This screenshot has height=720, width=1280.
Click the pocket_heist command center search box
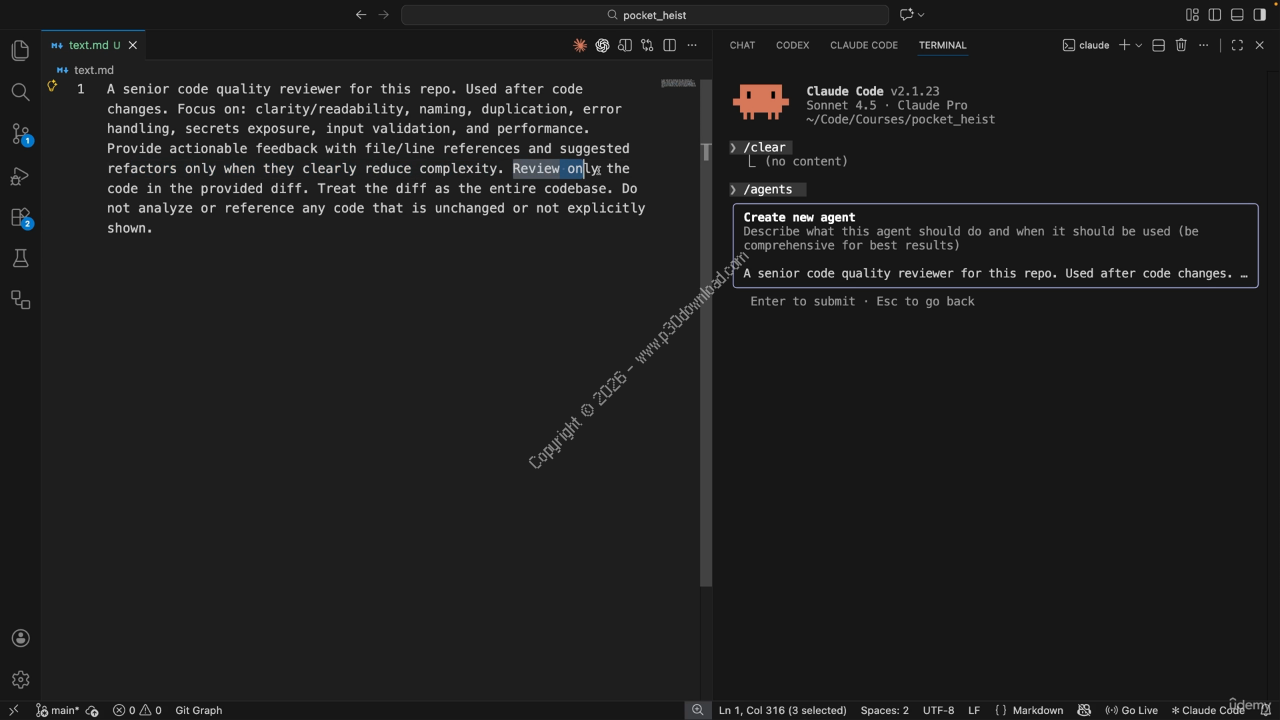(x=645, y=15)
